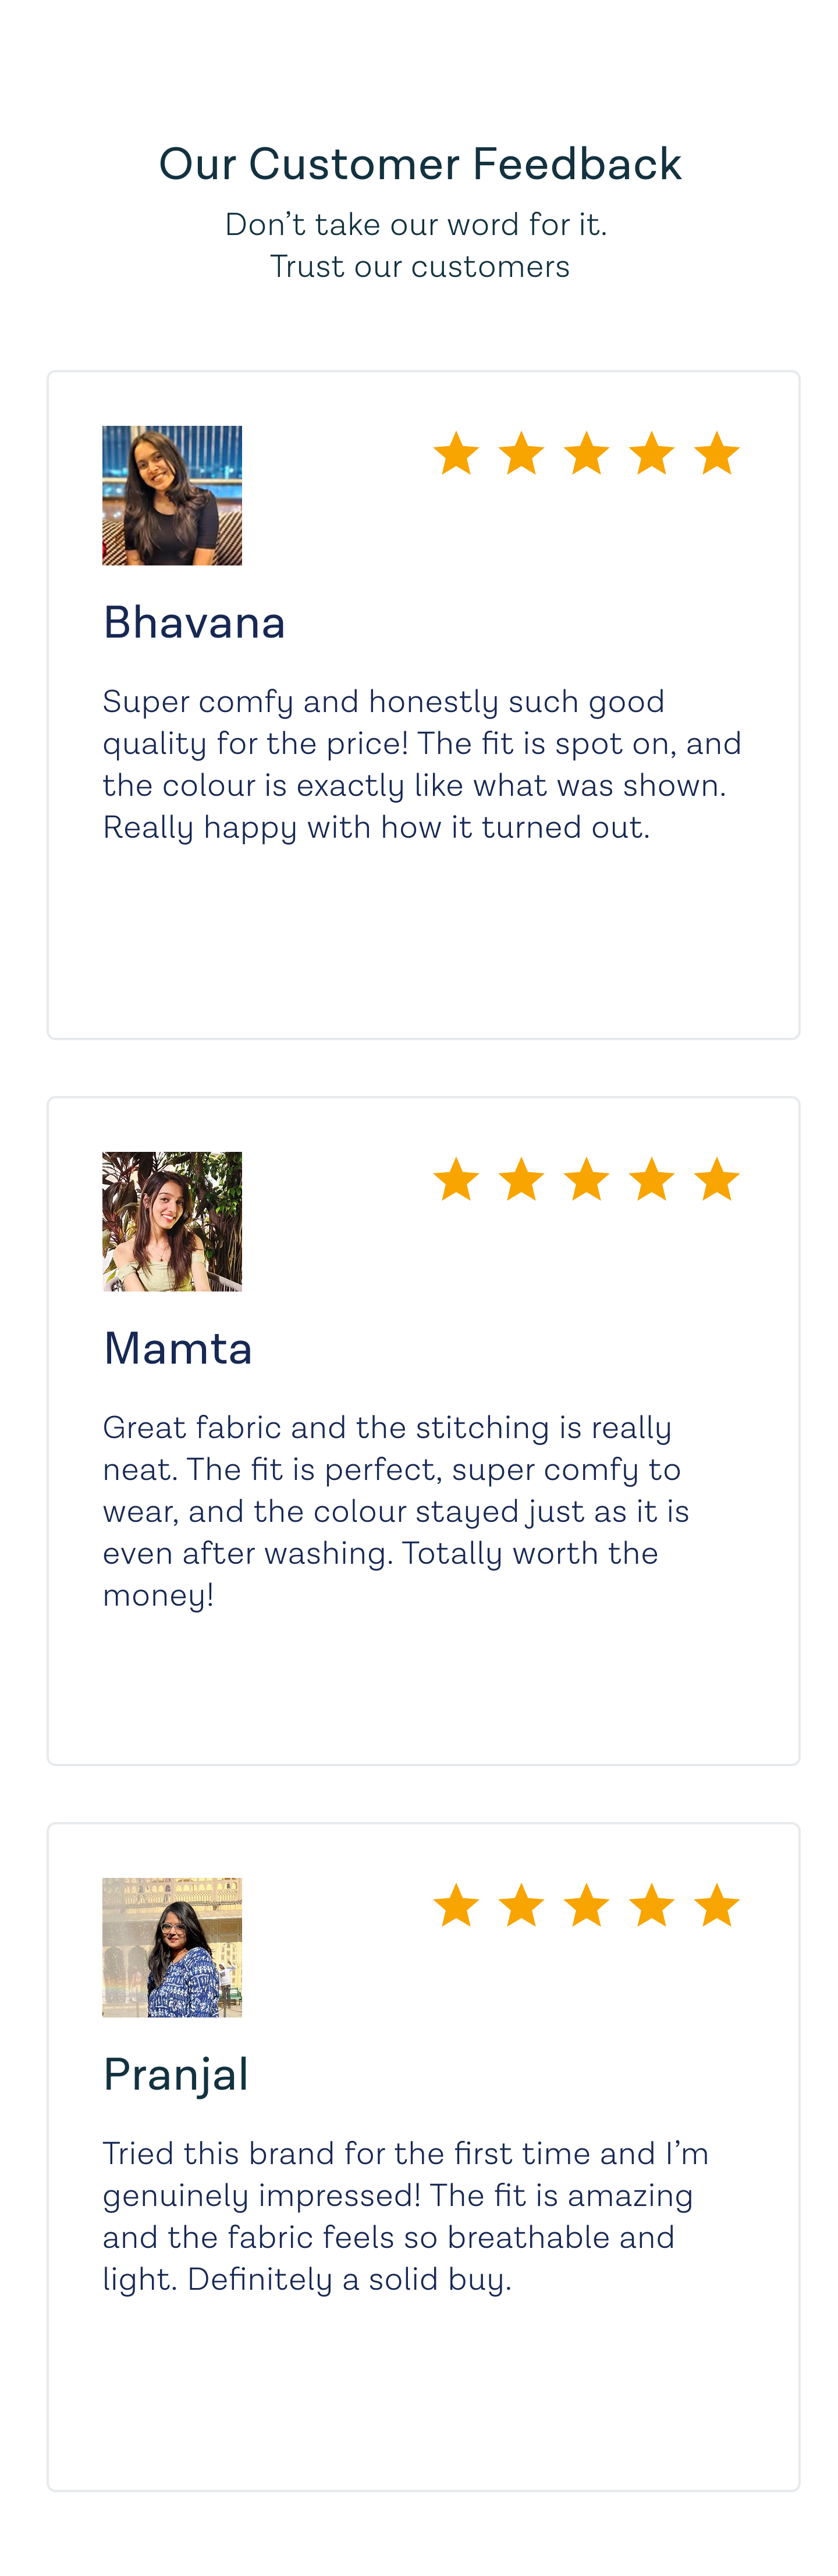Select Mamta's review text about great fabric
Viewport: 838px width, 2576px height.
396,1511
